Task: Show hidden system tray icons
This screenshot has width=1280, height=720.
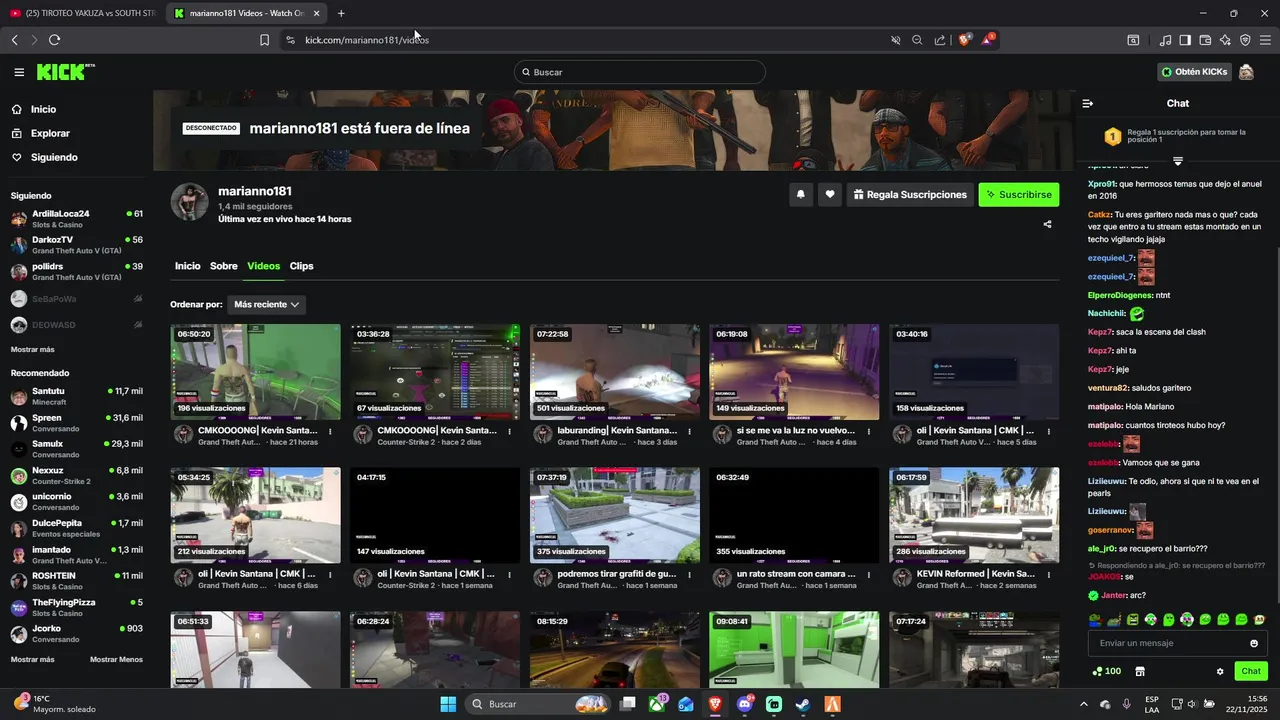Action: coord(1084,704)
